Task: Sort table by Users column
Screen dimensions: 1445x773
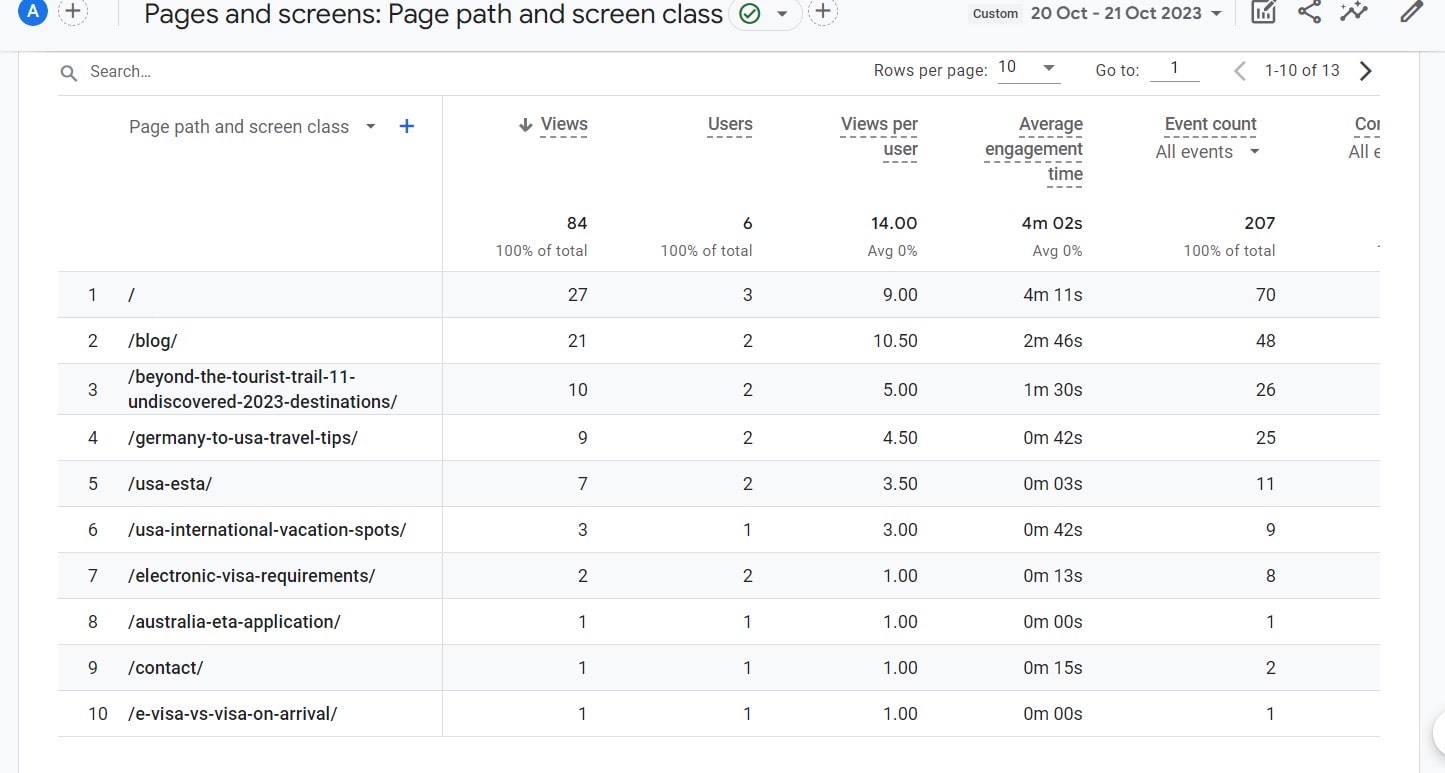Action: click(x=729, y=125)
